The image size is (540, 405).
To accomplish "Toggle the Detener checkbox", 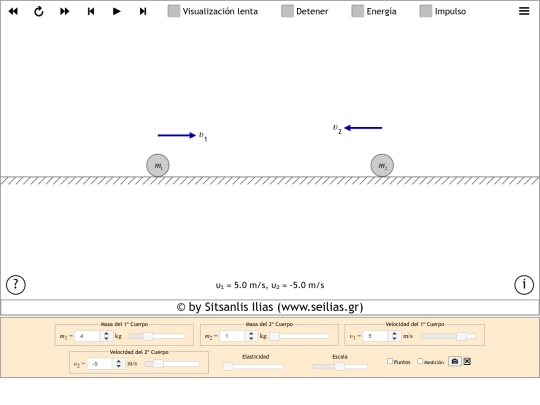I will click(287, 11).
